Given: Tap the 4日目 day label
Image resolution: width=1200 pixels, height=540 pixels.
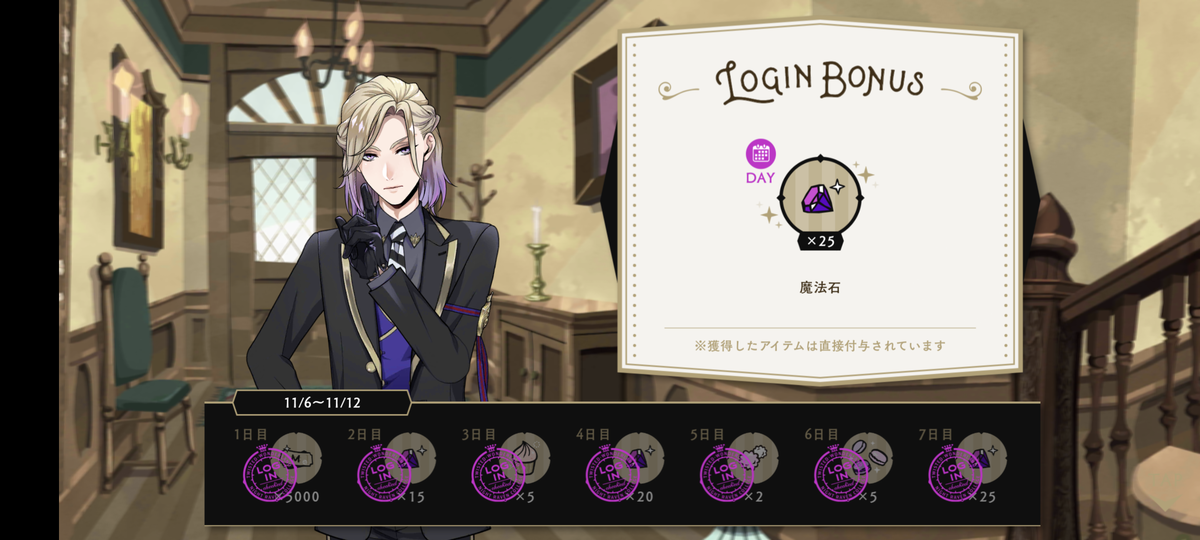Looking at the screenshot, I should coord(593,435).
